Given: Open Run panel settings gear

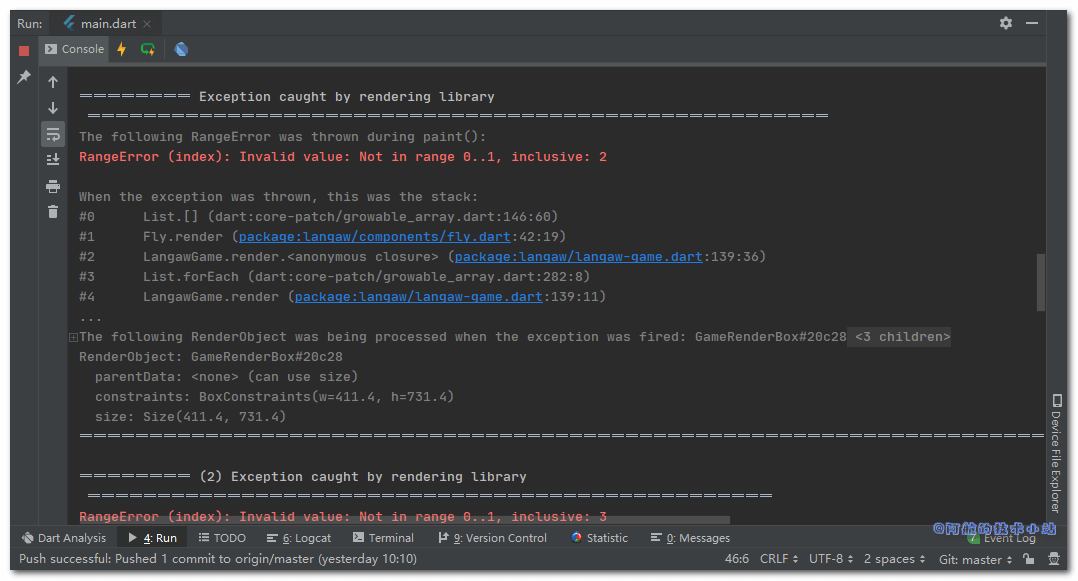Looking at the screenshot, I should coord(1006,23).
